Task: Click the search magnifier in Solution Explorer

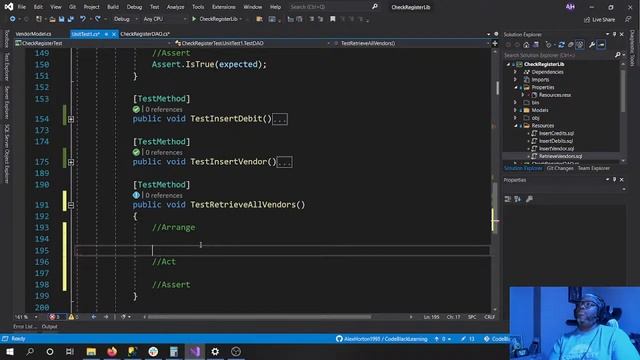Action: pos(618,55)
